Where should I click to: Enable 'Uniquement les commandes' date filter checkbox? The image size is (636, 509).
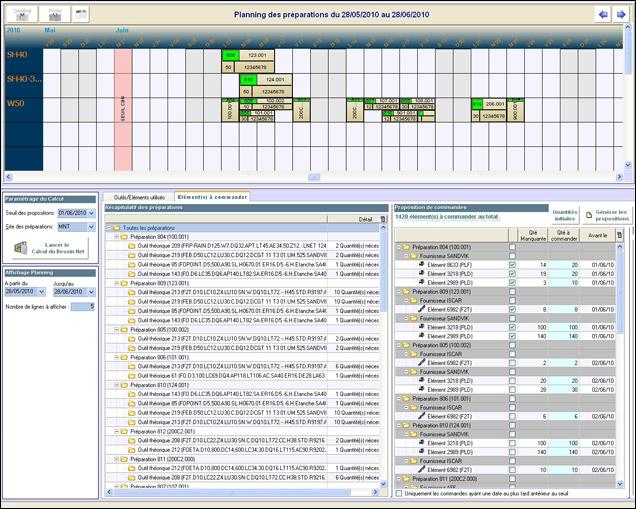(401, 492)
